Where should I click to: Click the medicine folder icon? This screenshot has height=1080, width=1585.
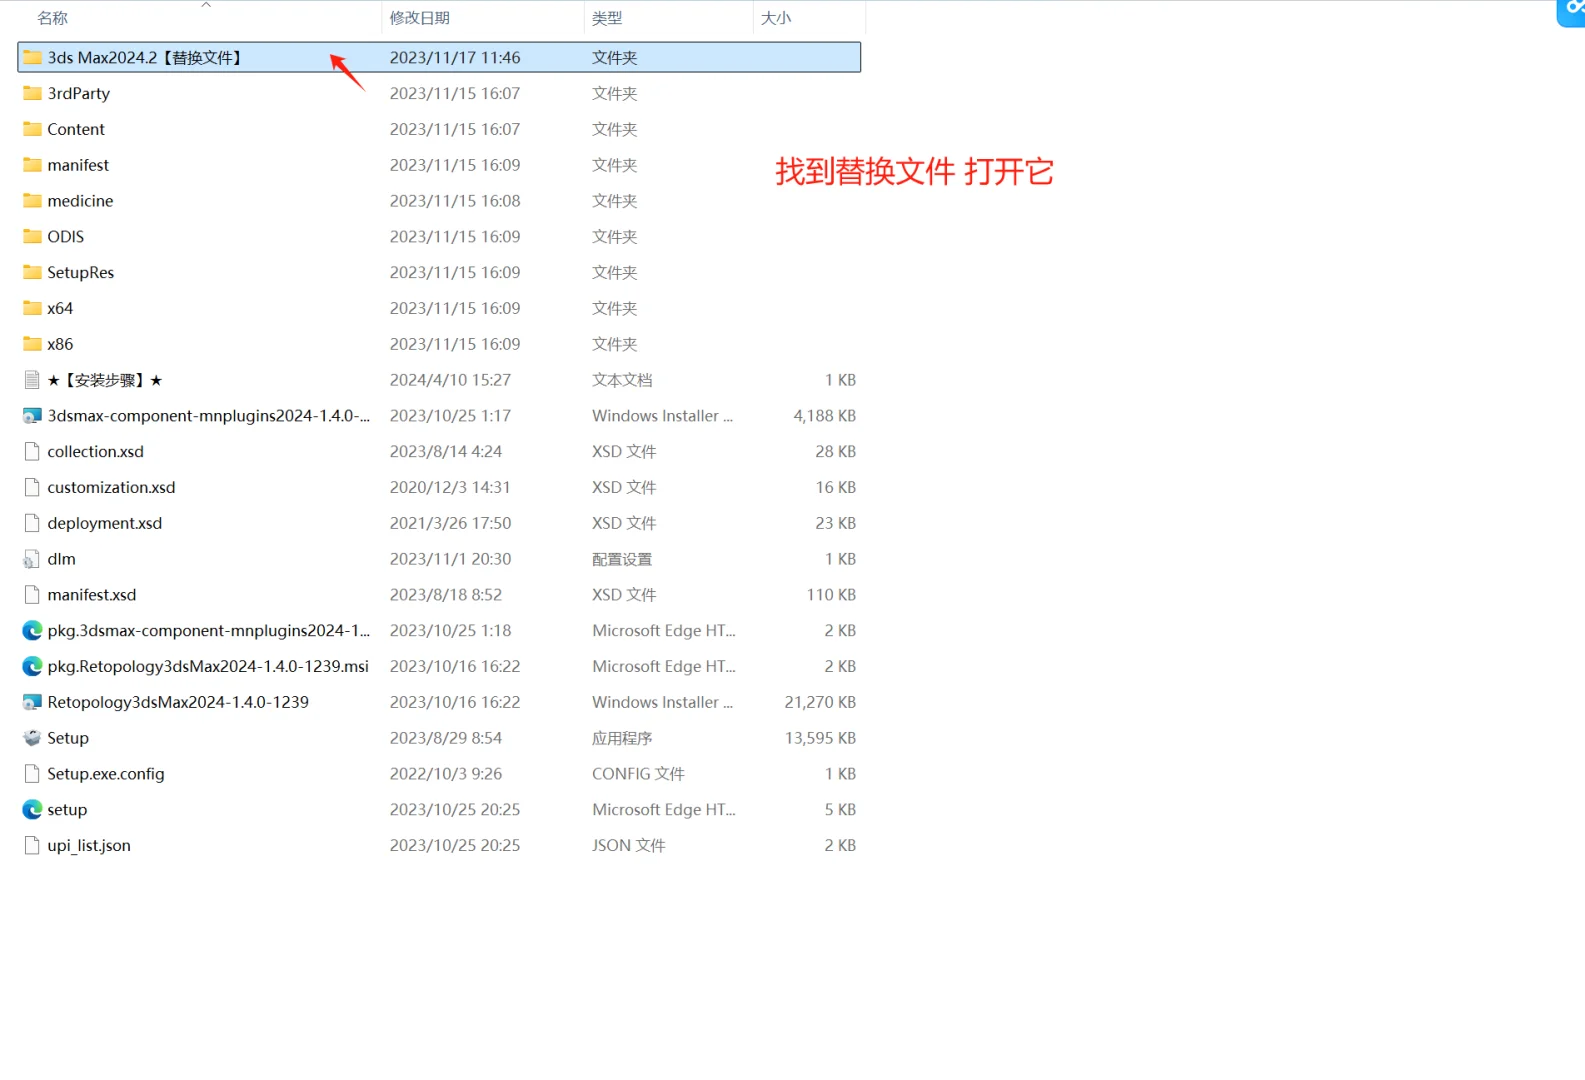pyautogui.click(x=32, y=201)
